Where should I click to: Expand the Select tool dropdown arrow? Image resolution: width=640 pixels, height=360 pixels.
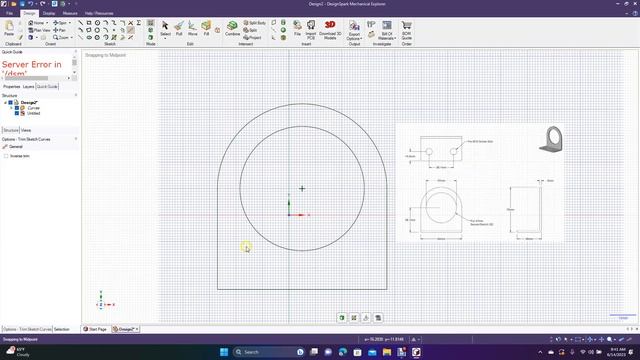[x=165, y=38]
